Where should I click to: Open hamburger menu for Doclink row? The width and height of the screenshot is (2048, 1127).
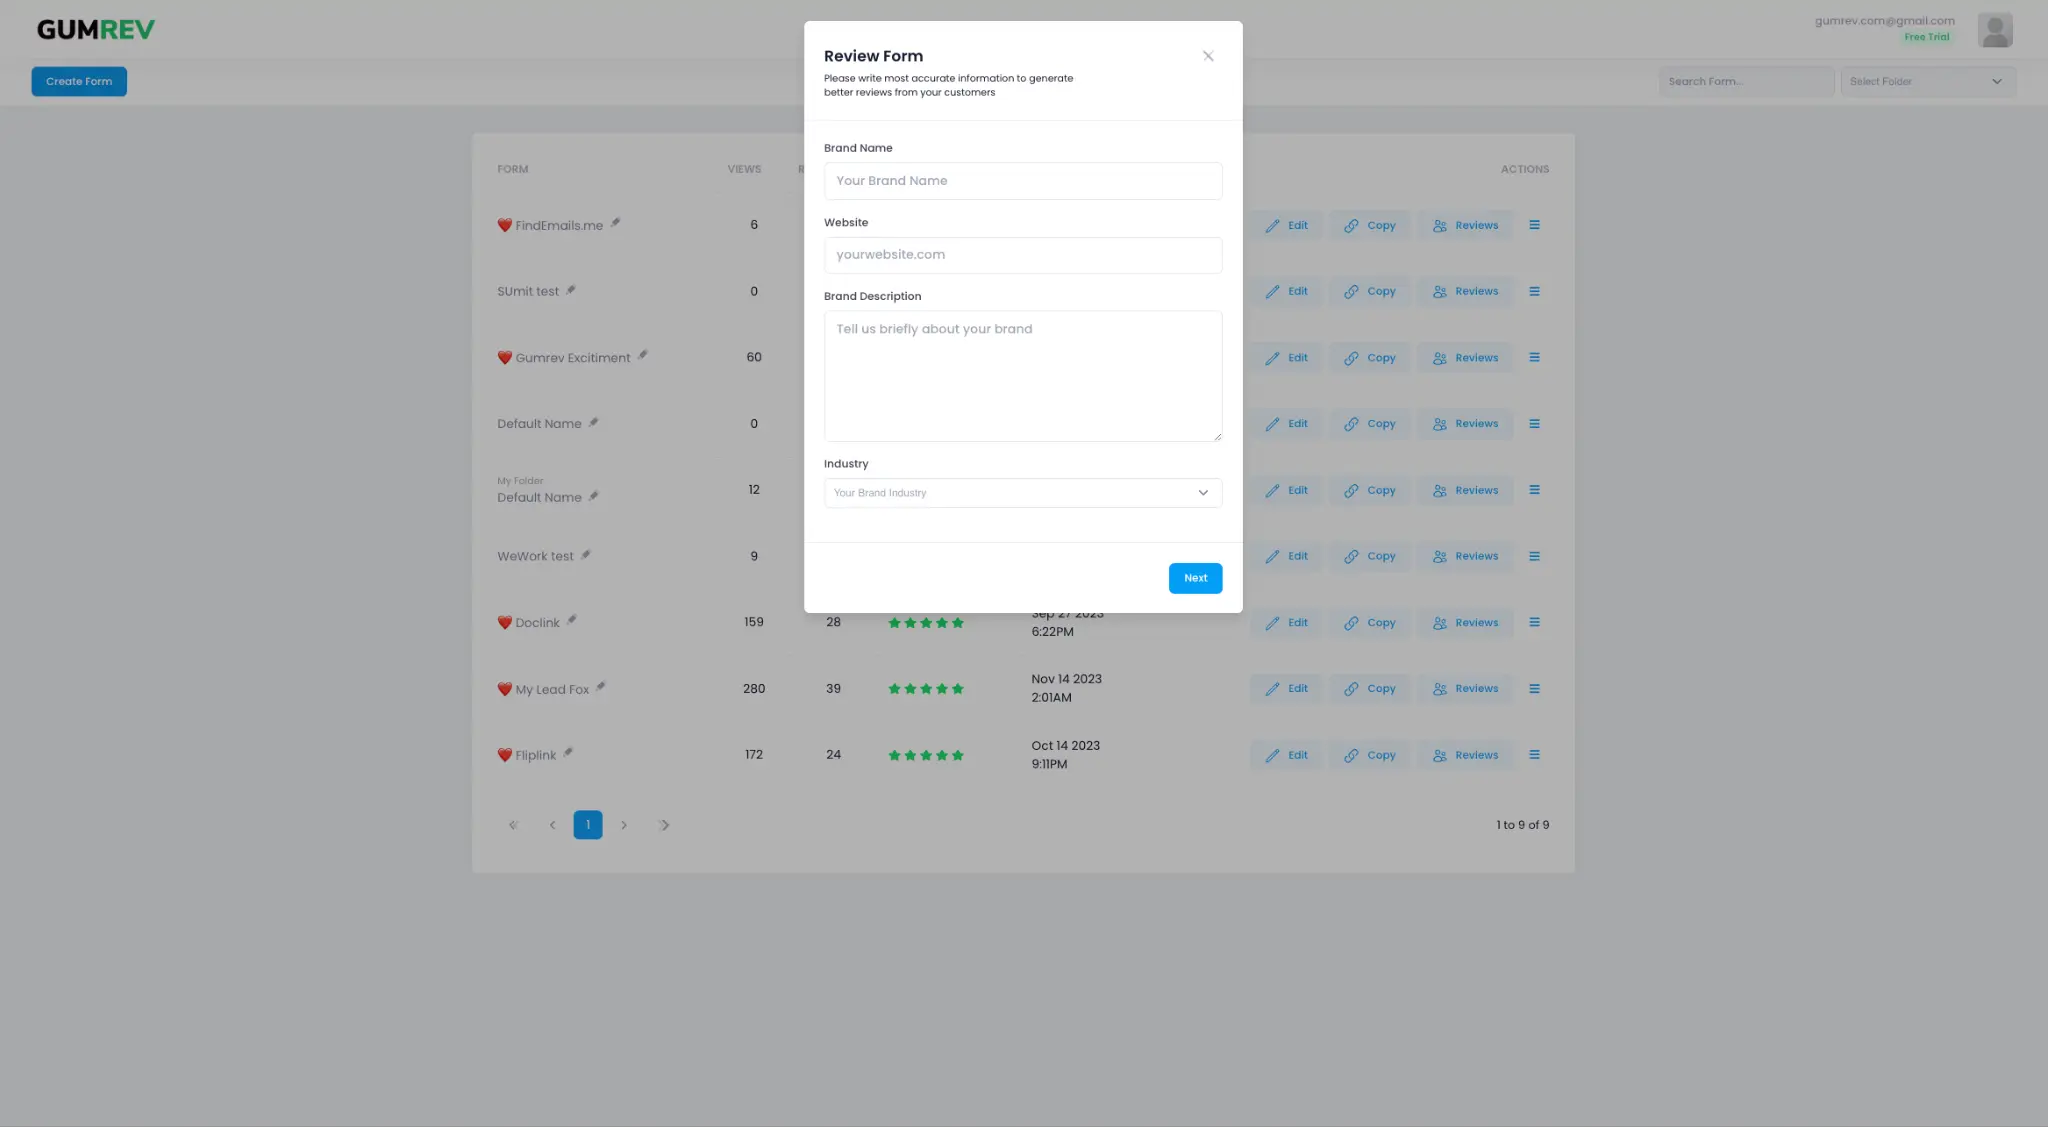(1534, 622)
